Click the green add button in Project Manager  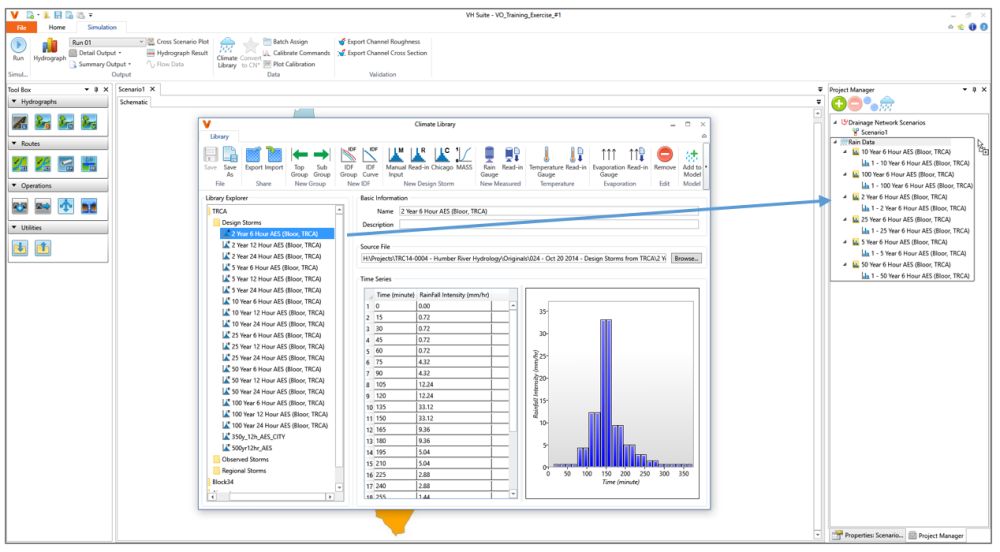tap(839, 104)
